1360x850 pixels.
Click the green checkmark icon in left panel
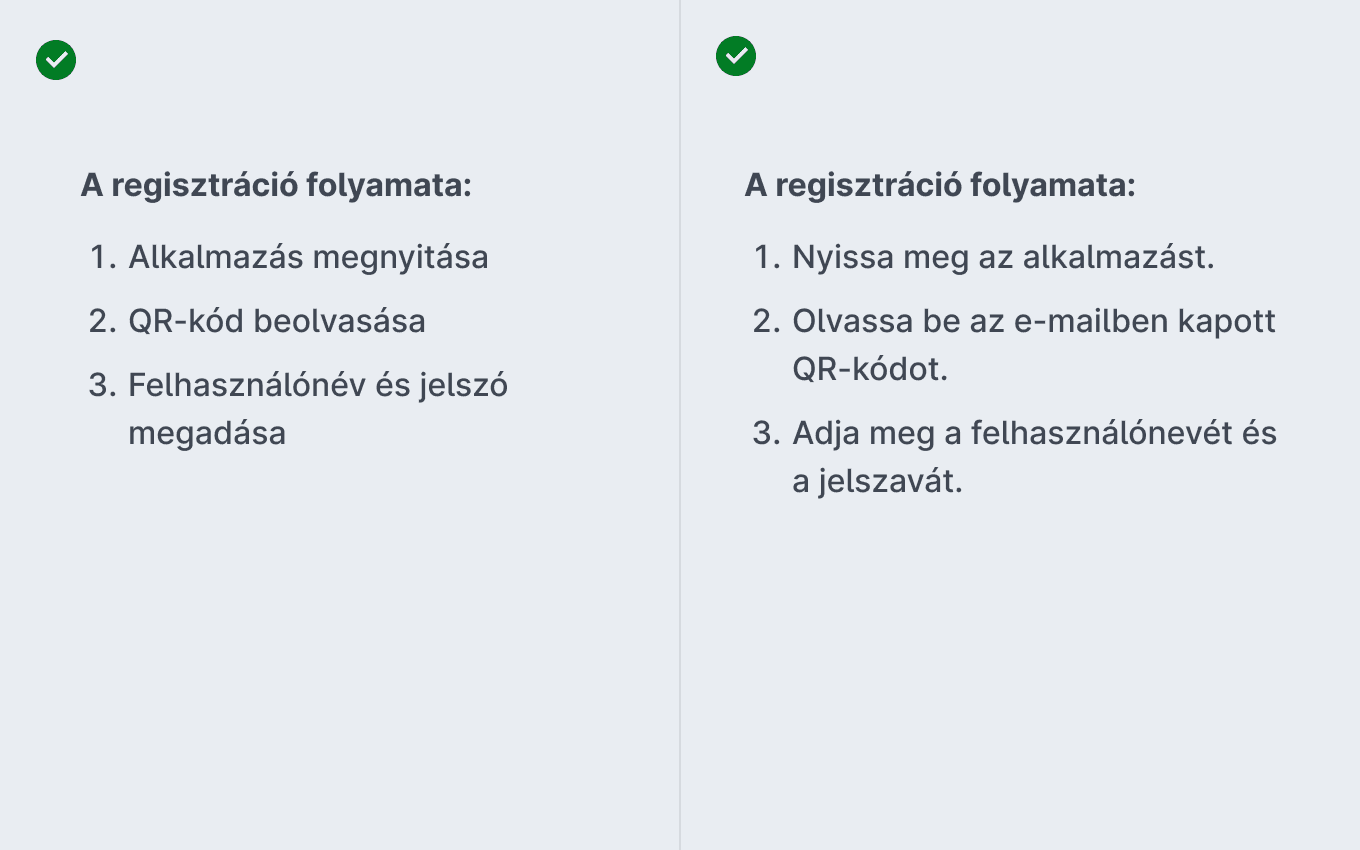(x=56, y=60)
